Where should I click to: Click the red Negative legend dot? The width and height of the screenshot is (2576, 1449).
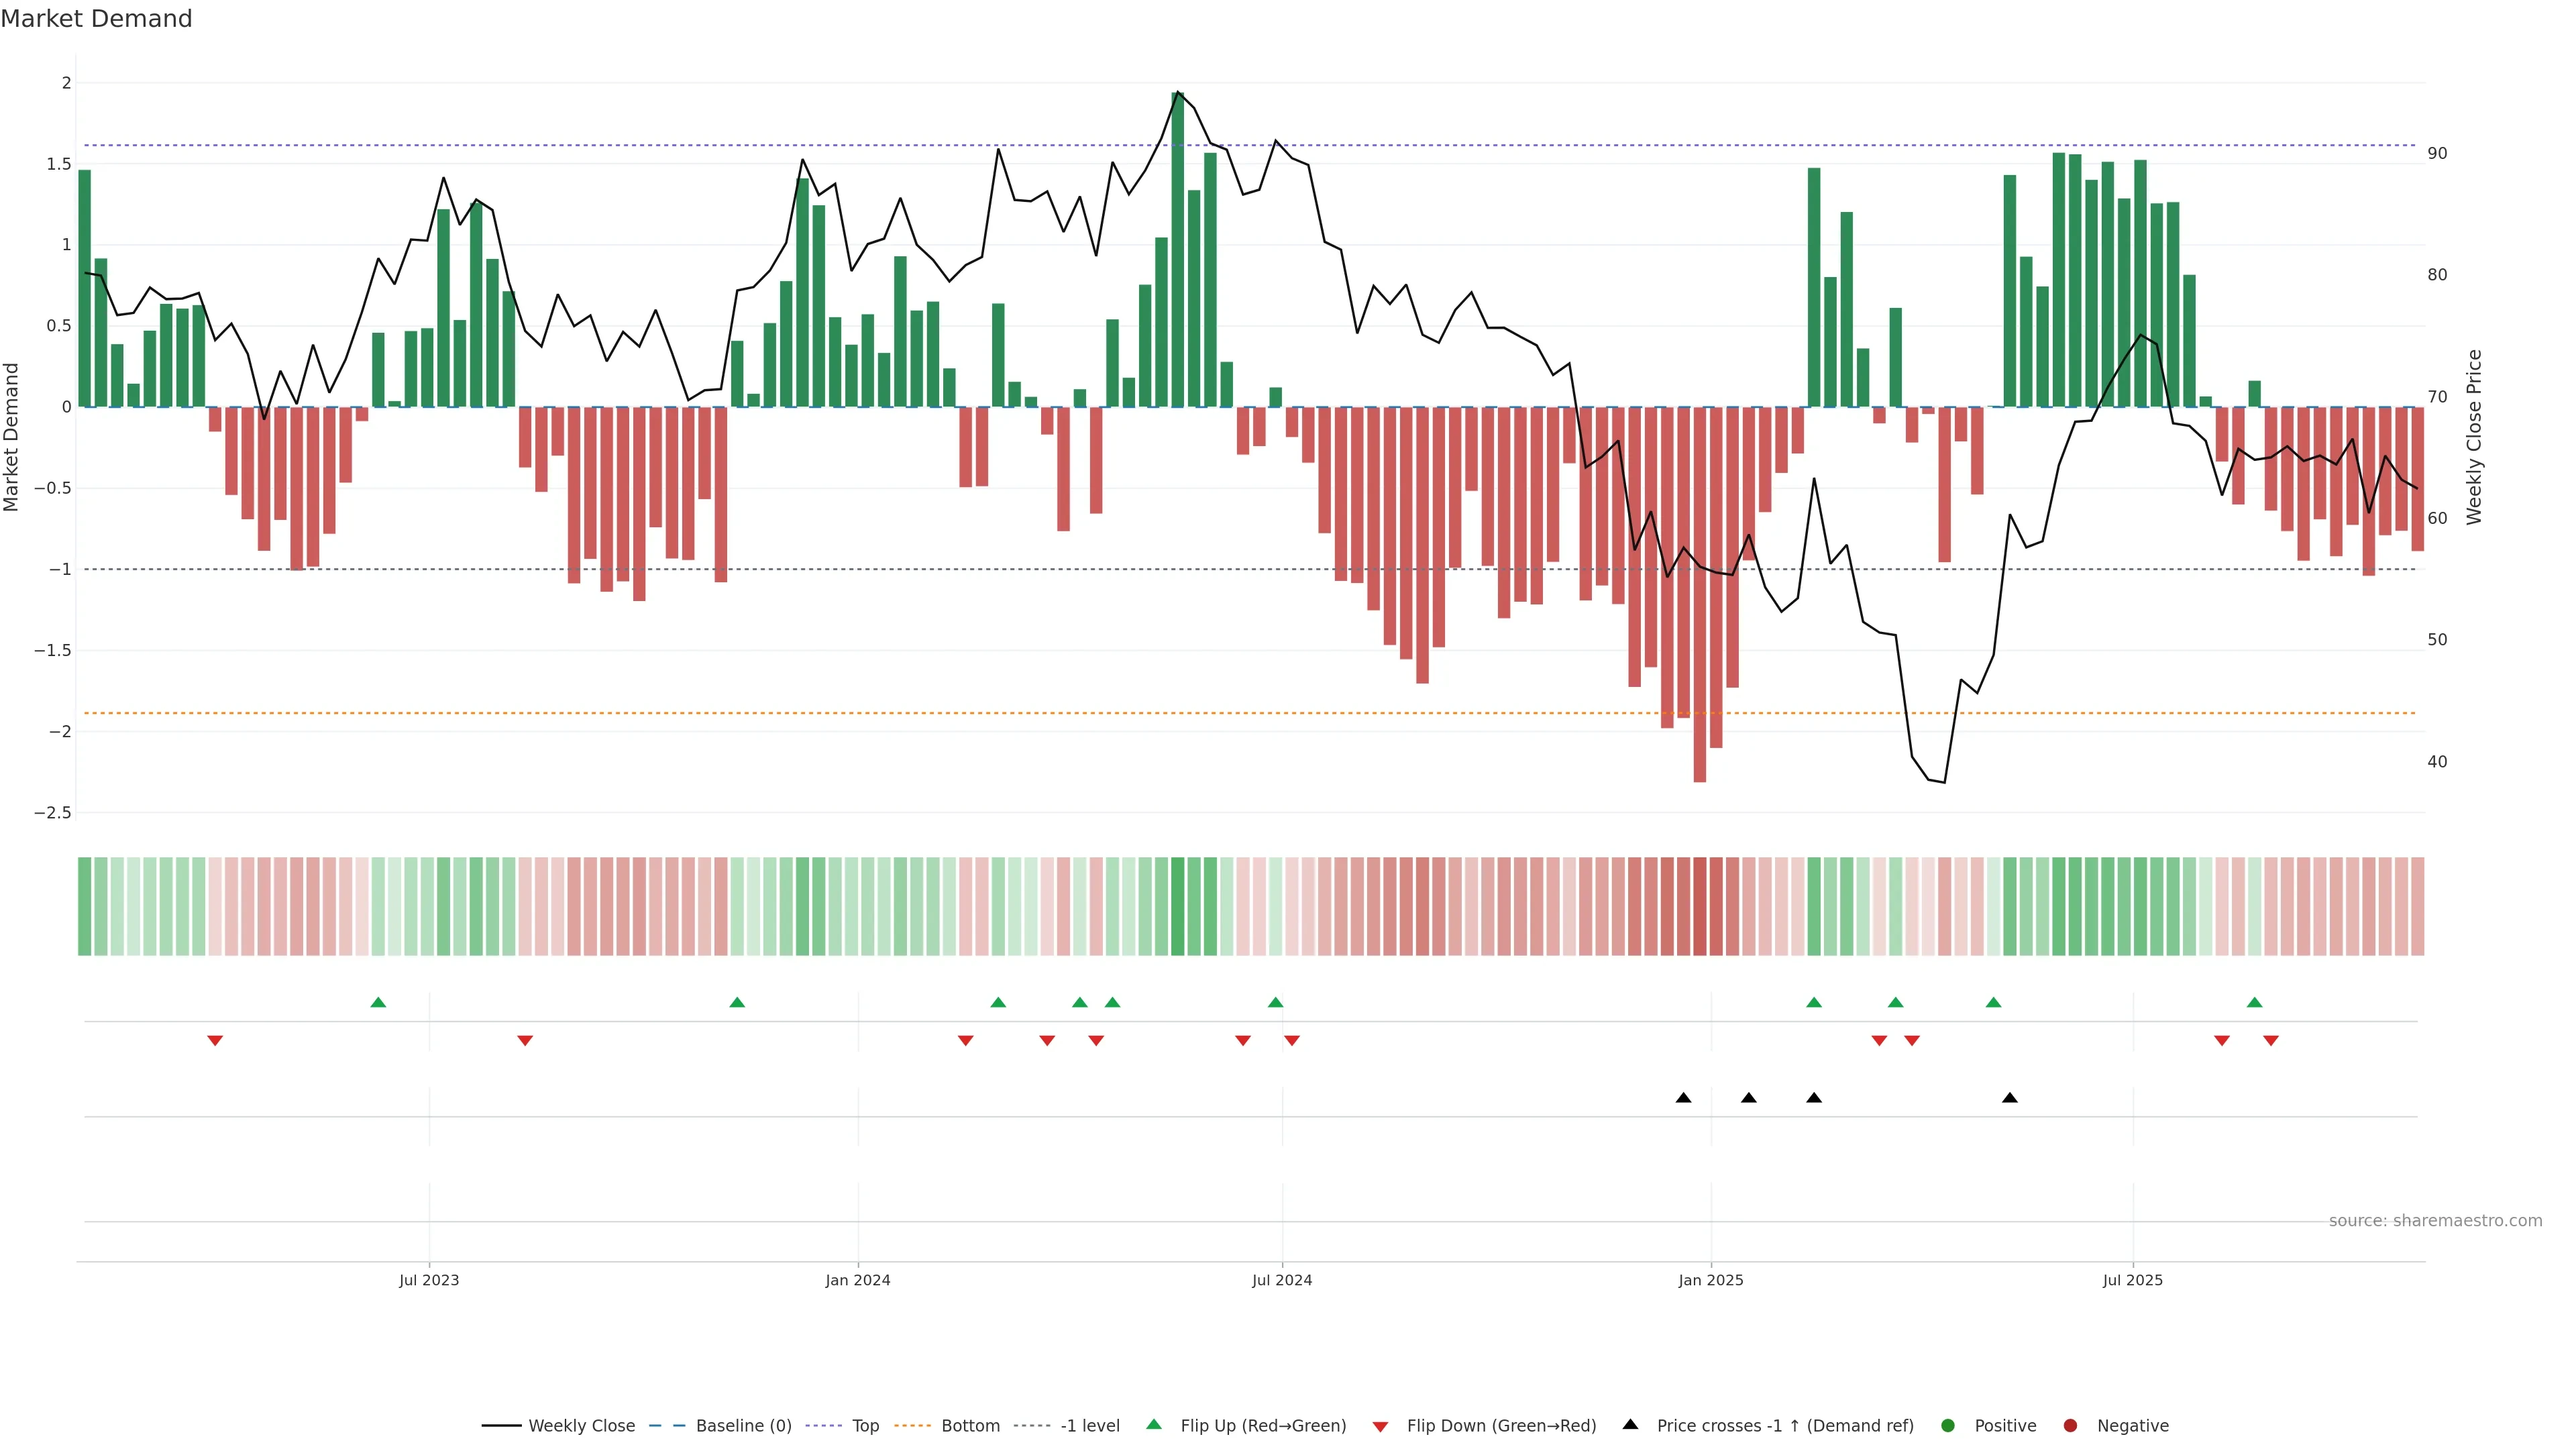tap(2070, 1426)
